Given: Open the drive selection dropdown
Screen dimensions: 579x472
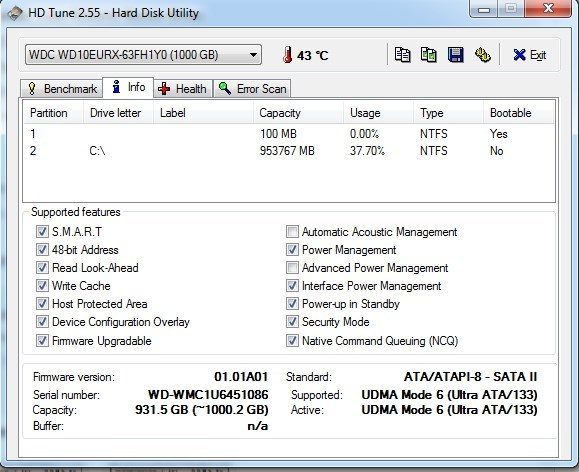Looking at the screenshot, I should tap(143, 55).
